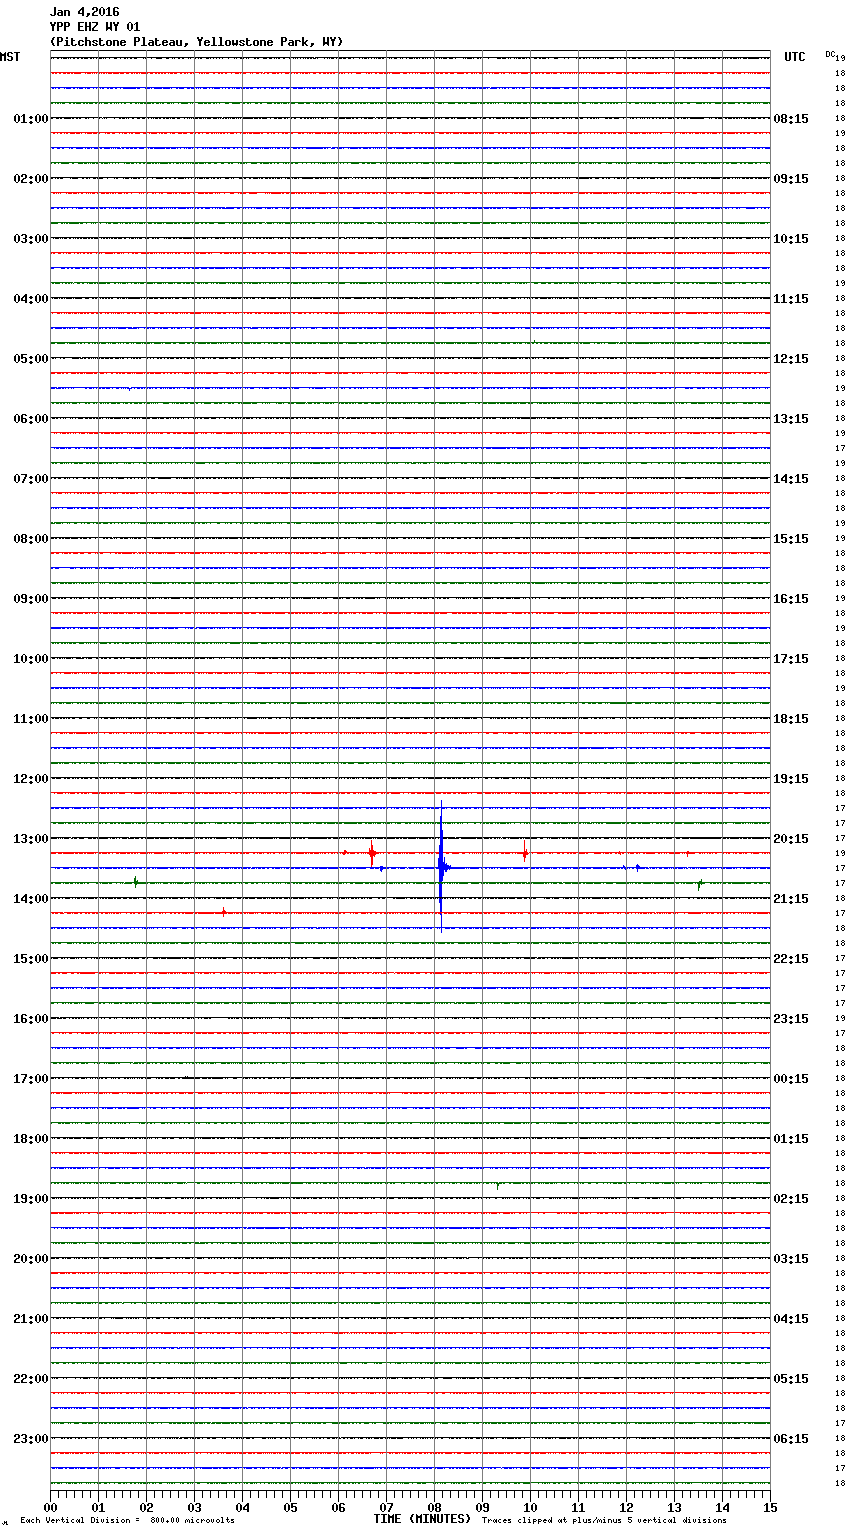Click the 14:15 UTC row label
850x1534 pixels.
(791, 479)
